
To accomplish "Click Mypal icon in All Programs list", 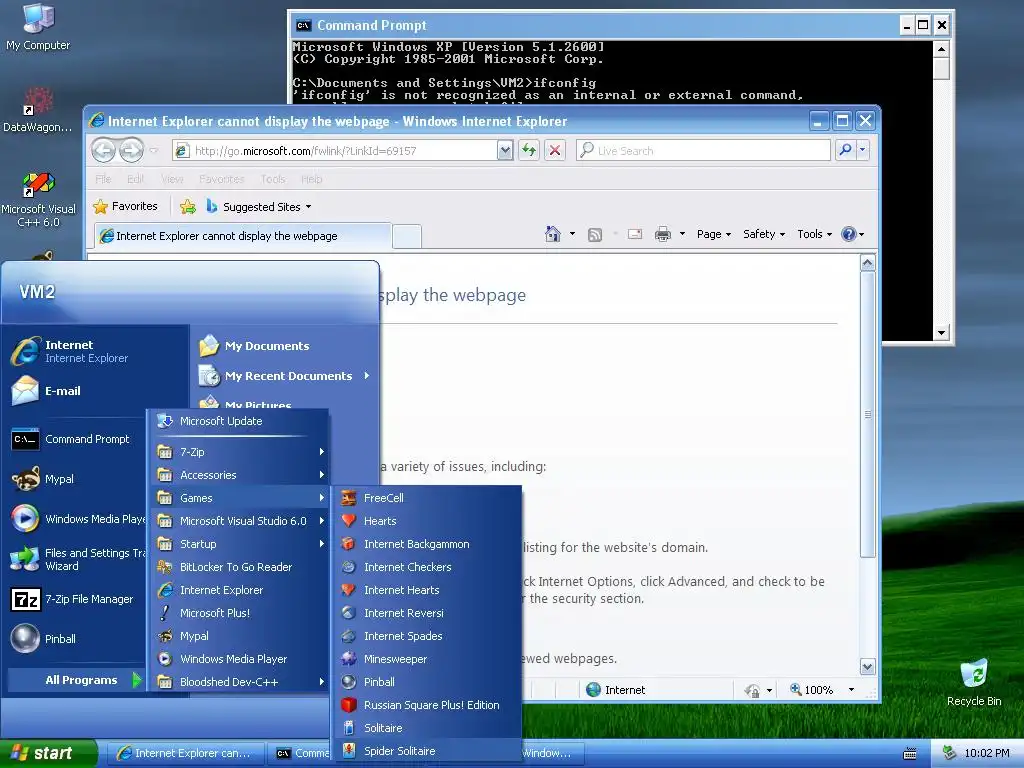I will click(x=165, y=636).
